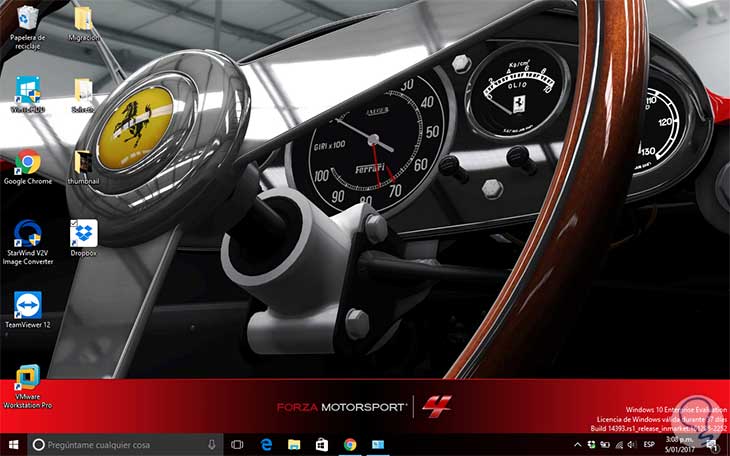Open the Papelera de reciclaje desktop icon

(27, 28)
